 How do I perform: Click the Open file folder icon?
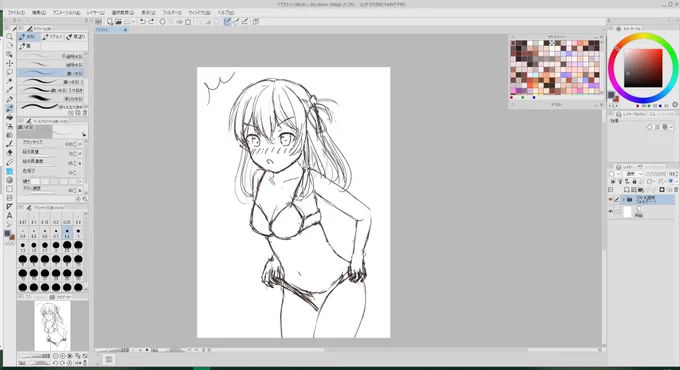tap(118, 21)
